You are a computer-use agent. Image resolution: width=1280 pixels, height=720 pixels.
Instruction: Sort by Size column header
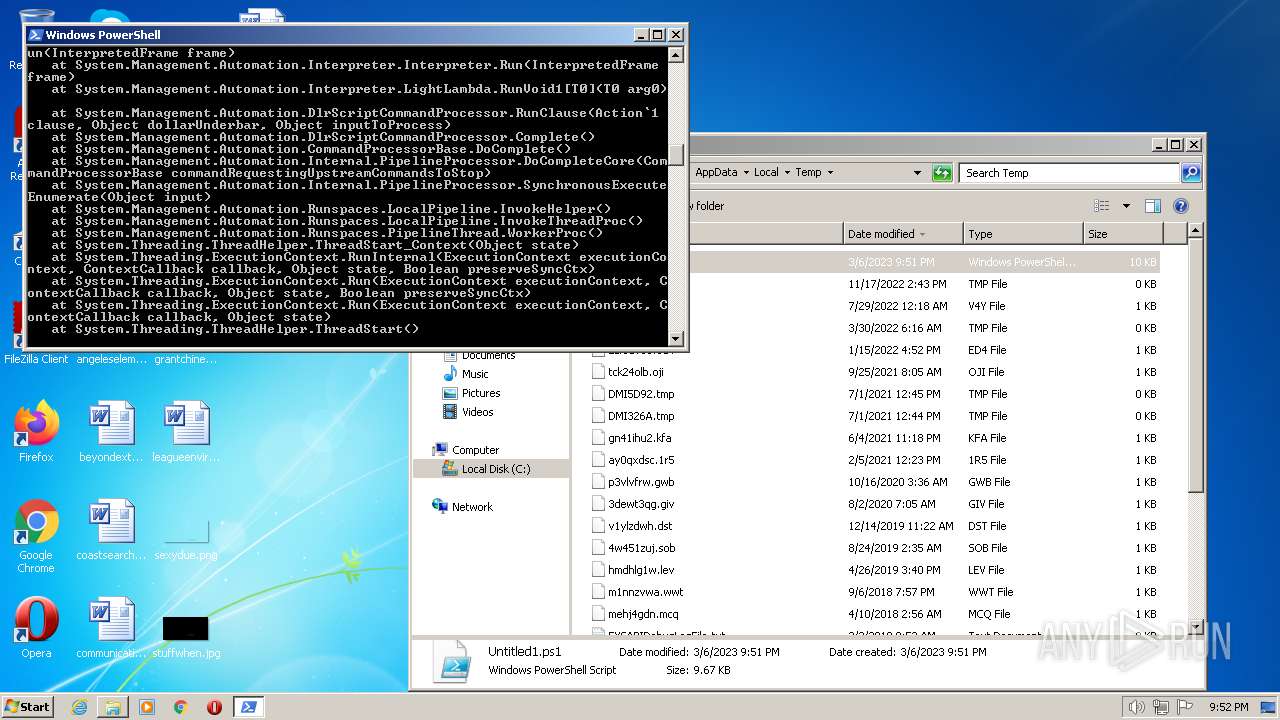(1121, 234)
